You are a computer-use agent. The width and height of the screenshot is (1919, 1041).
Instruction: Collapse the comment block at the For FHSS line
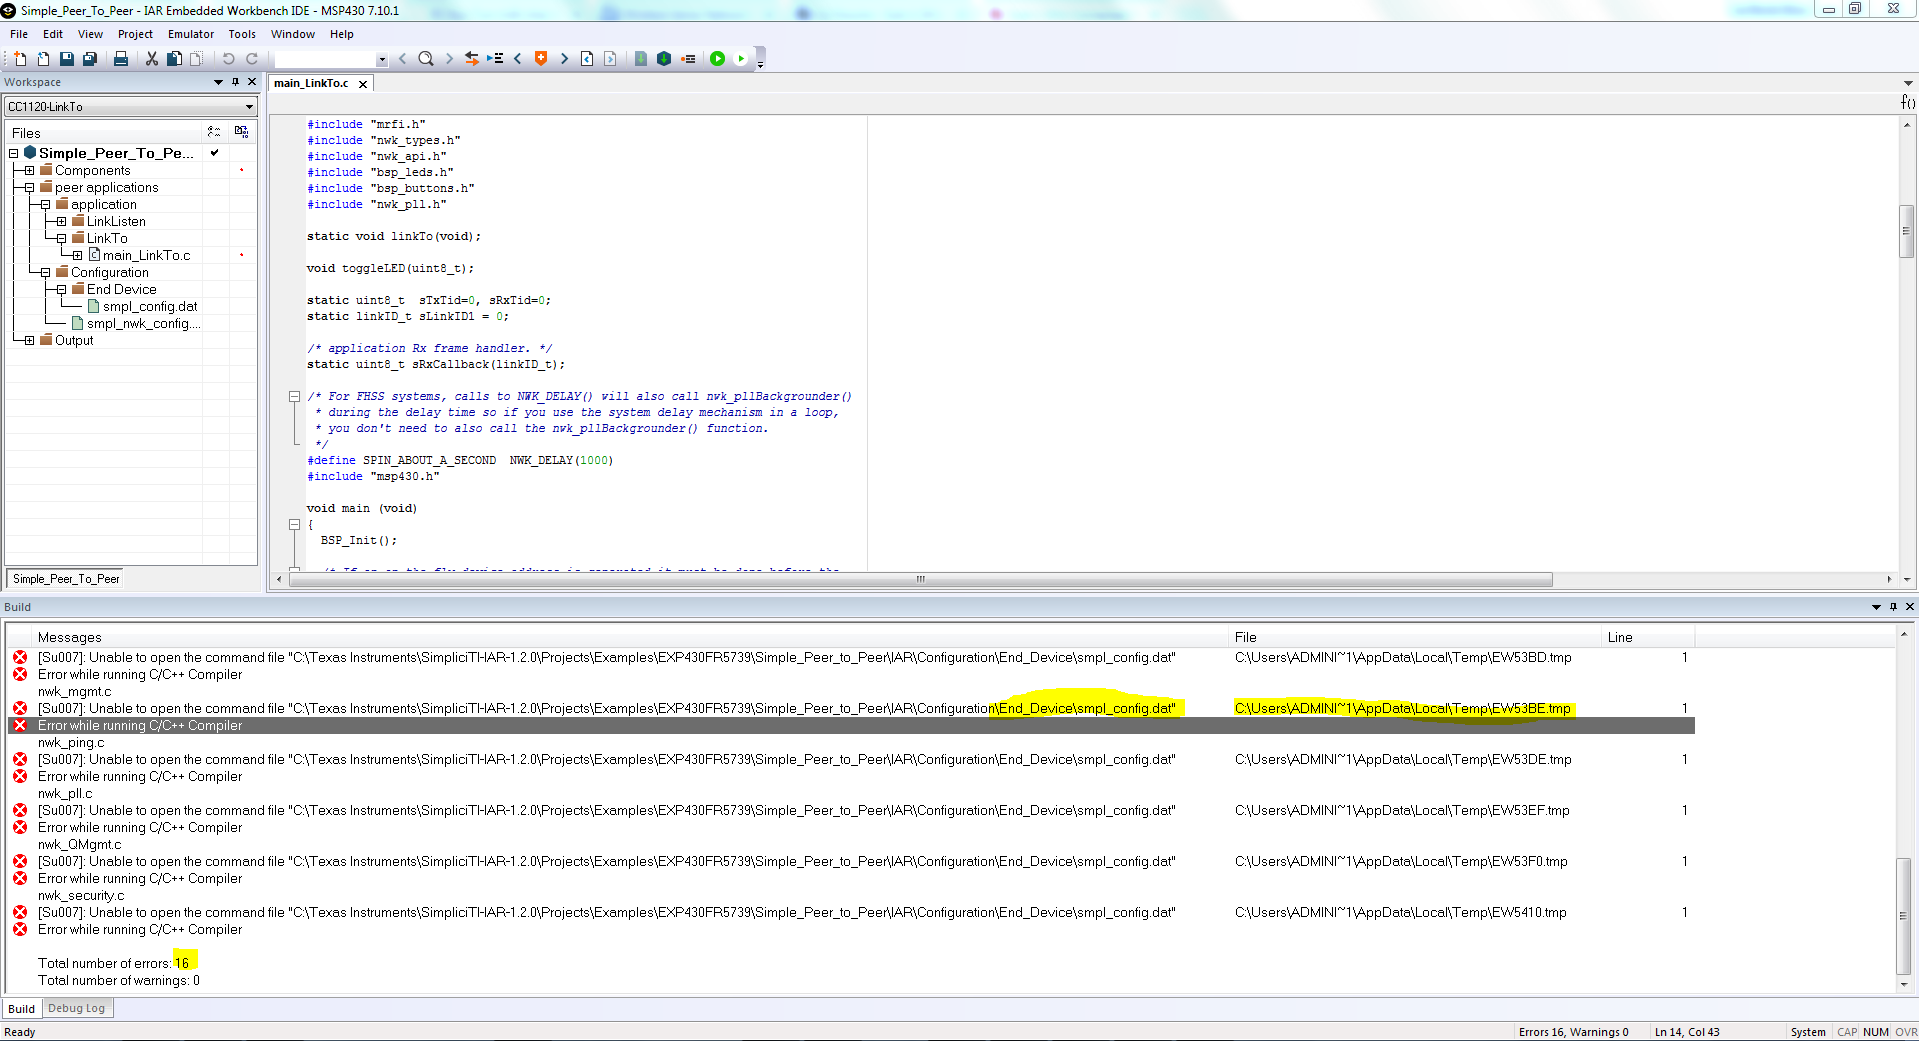click(x=295, y=397)
